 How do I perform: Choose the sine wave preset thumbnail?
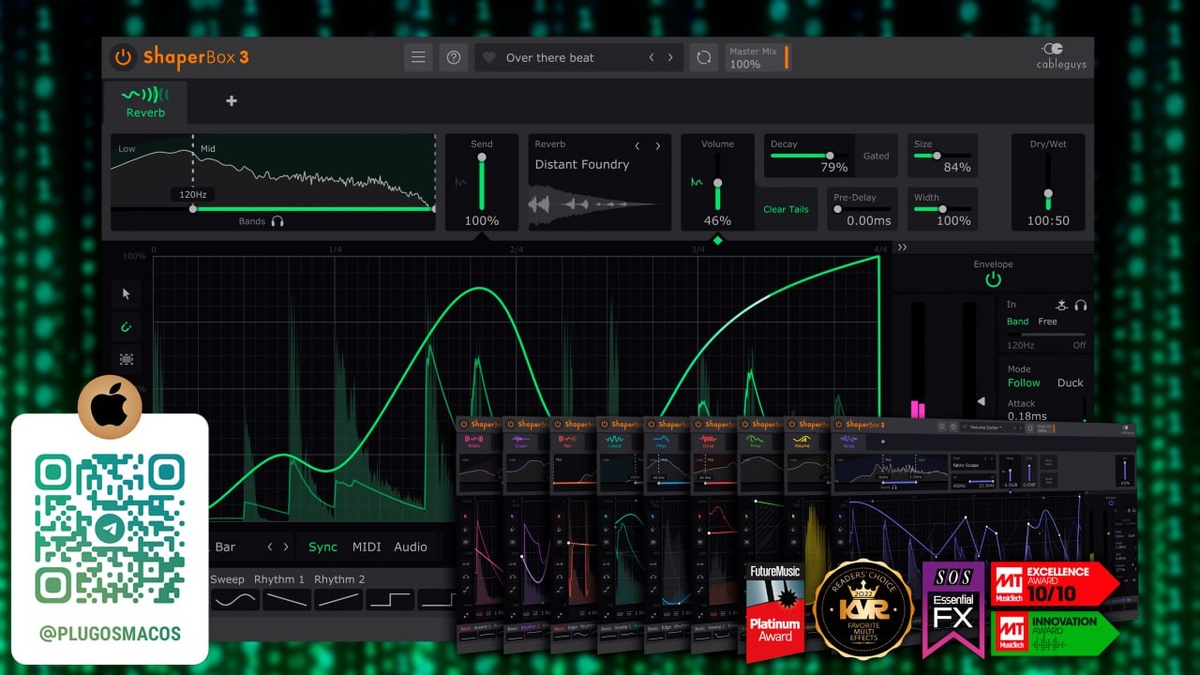236,600
